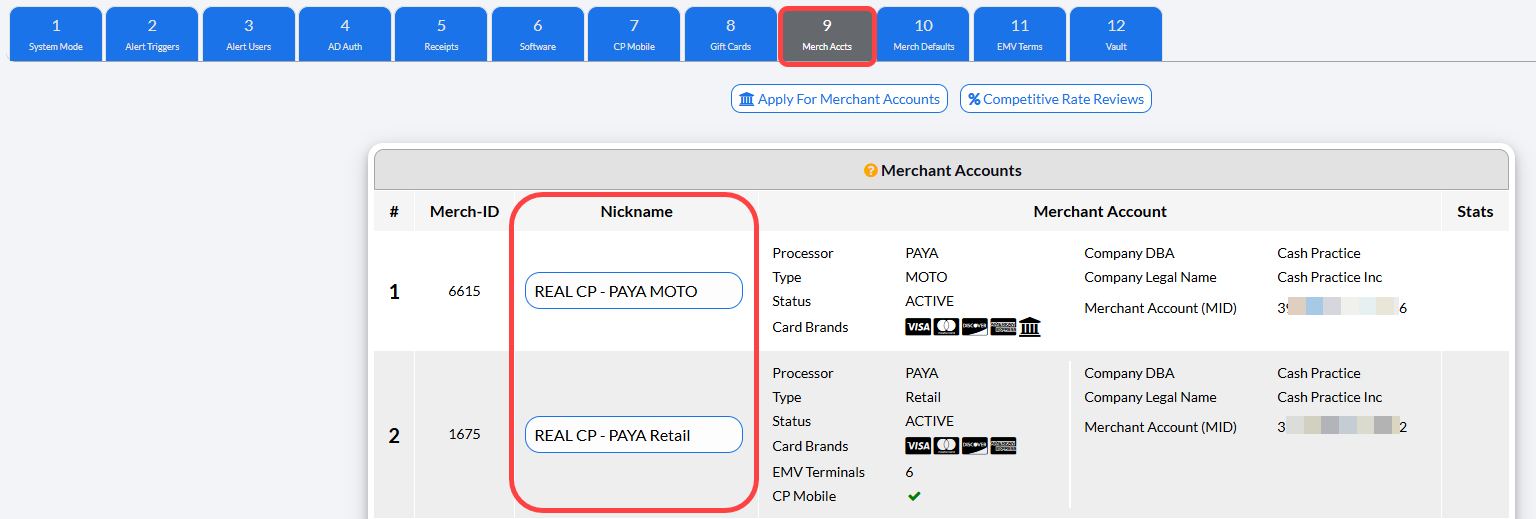Click the MOTO type value
Image resolution: width=1536 pixels, height=519 pixels.
click(926, 277)
